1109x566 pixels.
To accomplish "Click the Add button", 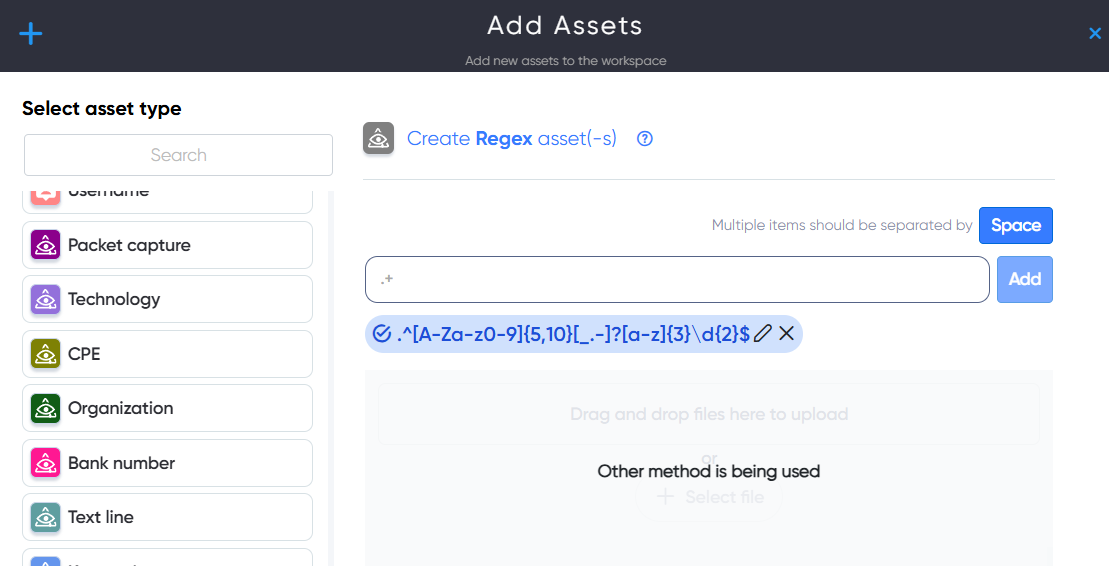I will point(1025,279).
